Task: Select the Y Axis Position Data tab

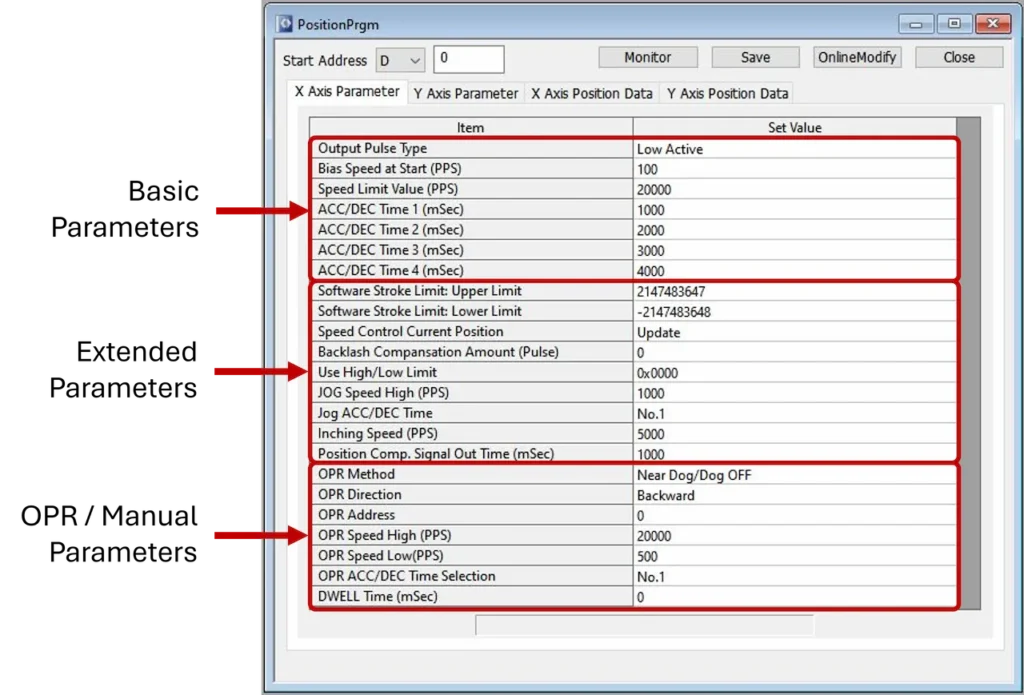Action: (x=727, y=93)
